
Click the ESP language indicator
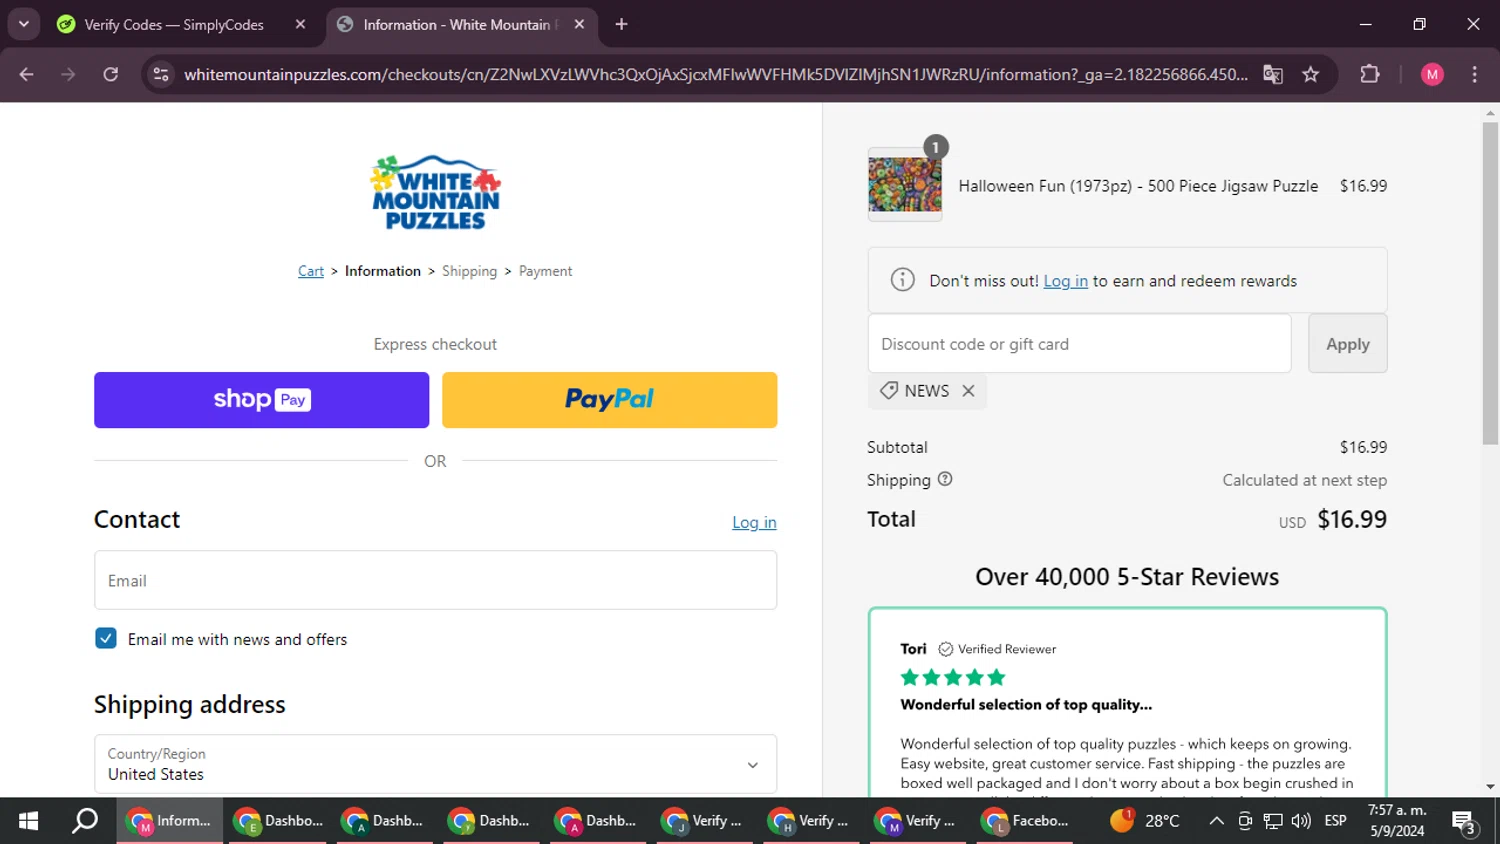coord(1335,821)
